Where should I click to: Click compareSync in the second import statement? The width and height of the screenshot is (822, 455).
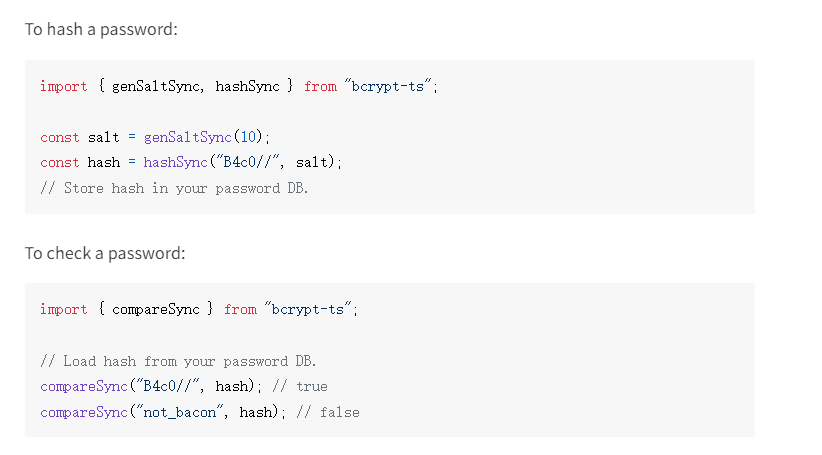pyautogui.click(x=155, y=310)
